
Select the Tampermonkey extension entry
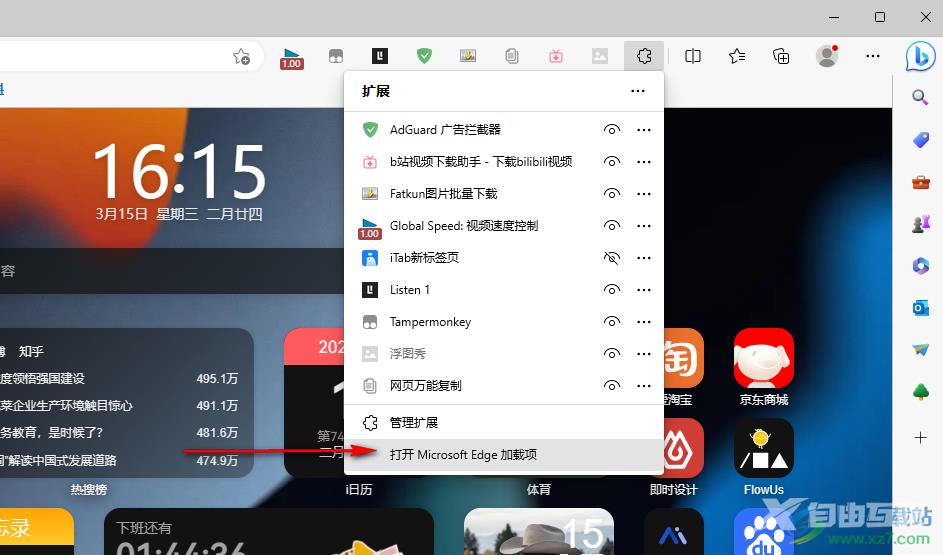(504, 322)
